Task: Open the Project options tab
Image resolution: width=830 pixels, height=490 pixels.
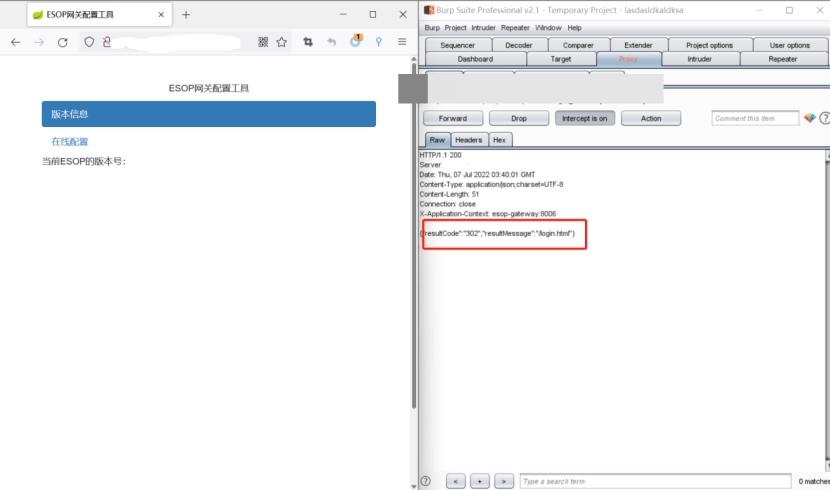Action: coord(710,45)
